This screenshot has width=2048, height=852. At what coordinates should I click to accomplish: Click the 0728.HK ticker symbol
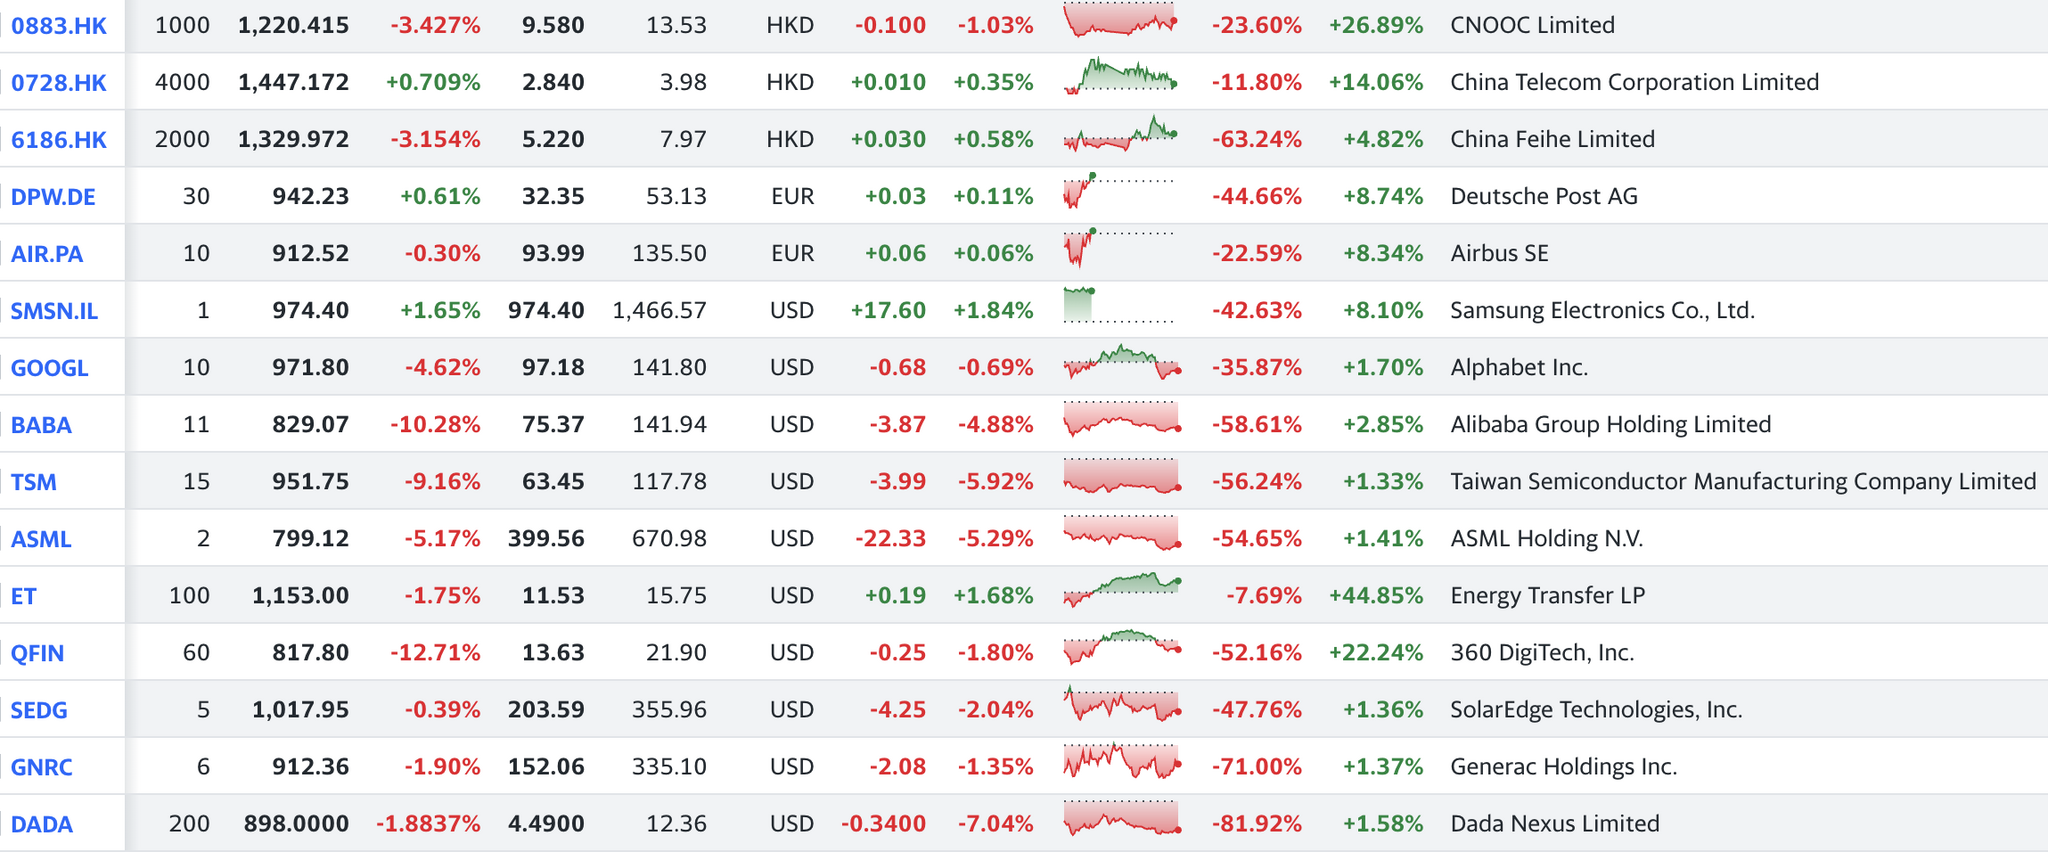(x=59, y=83)
